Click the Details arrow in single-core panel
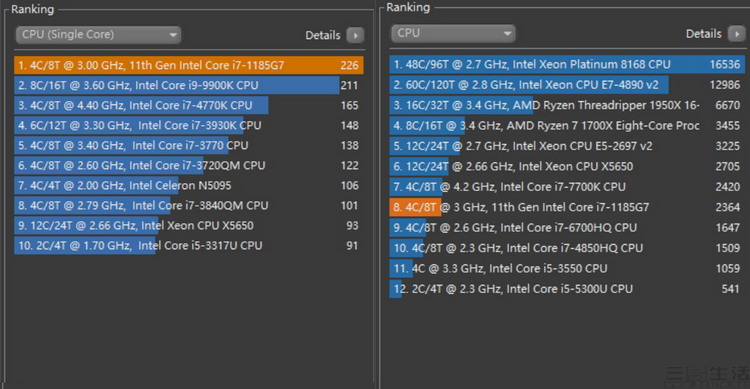750x389 pixels. [x=355, y=35]
